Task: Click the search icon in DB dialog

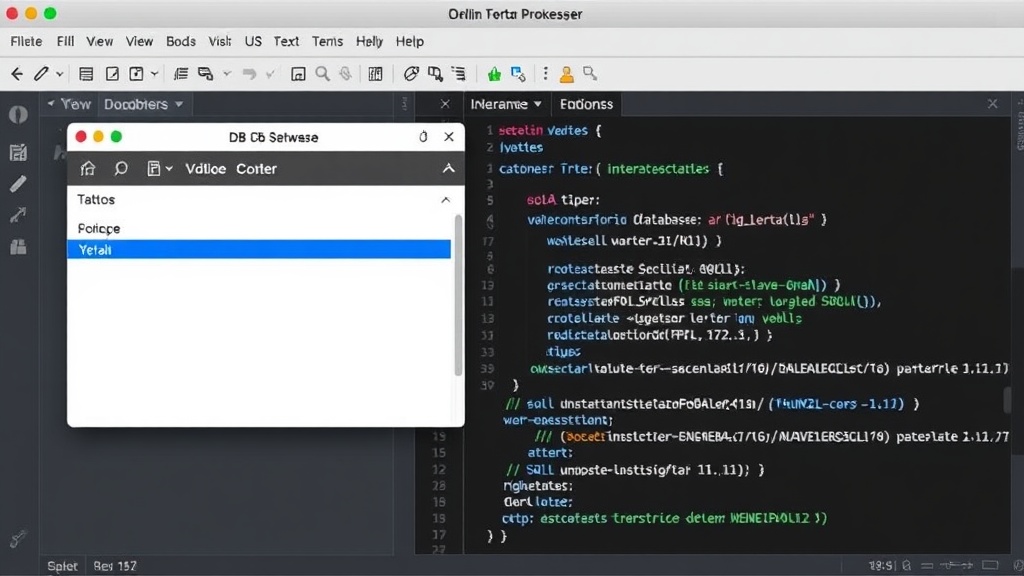Action: (x=121, y=168)
